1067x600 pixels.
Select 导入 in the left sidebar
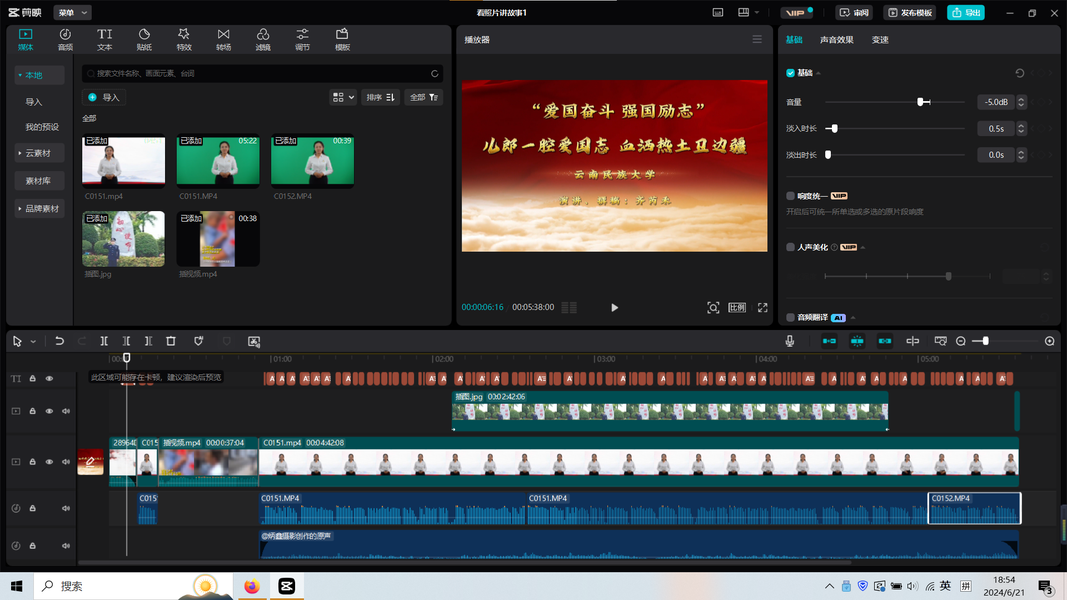[34, 102]
